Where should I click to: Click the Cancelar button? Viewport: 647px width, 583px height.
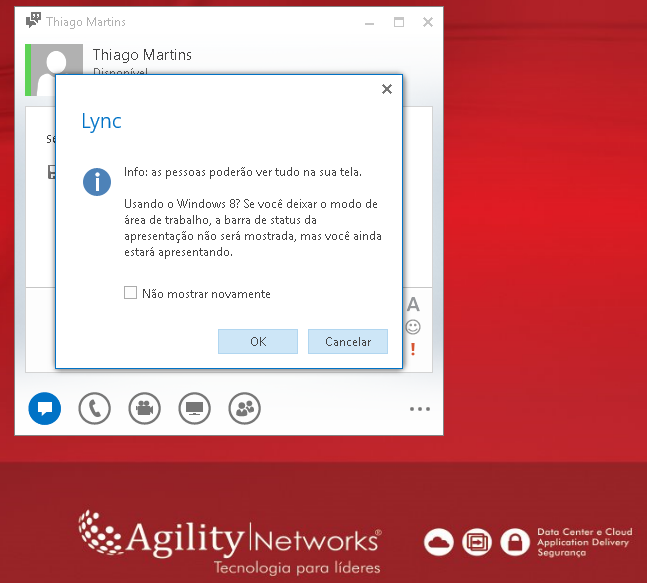347,342
